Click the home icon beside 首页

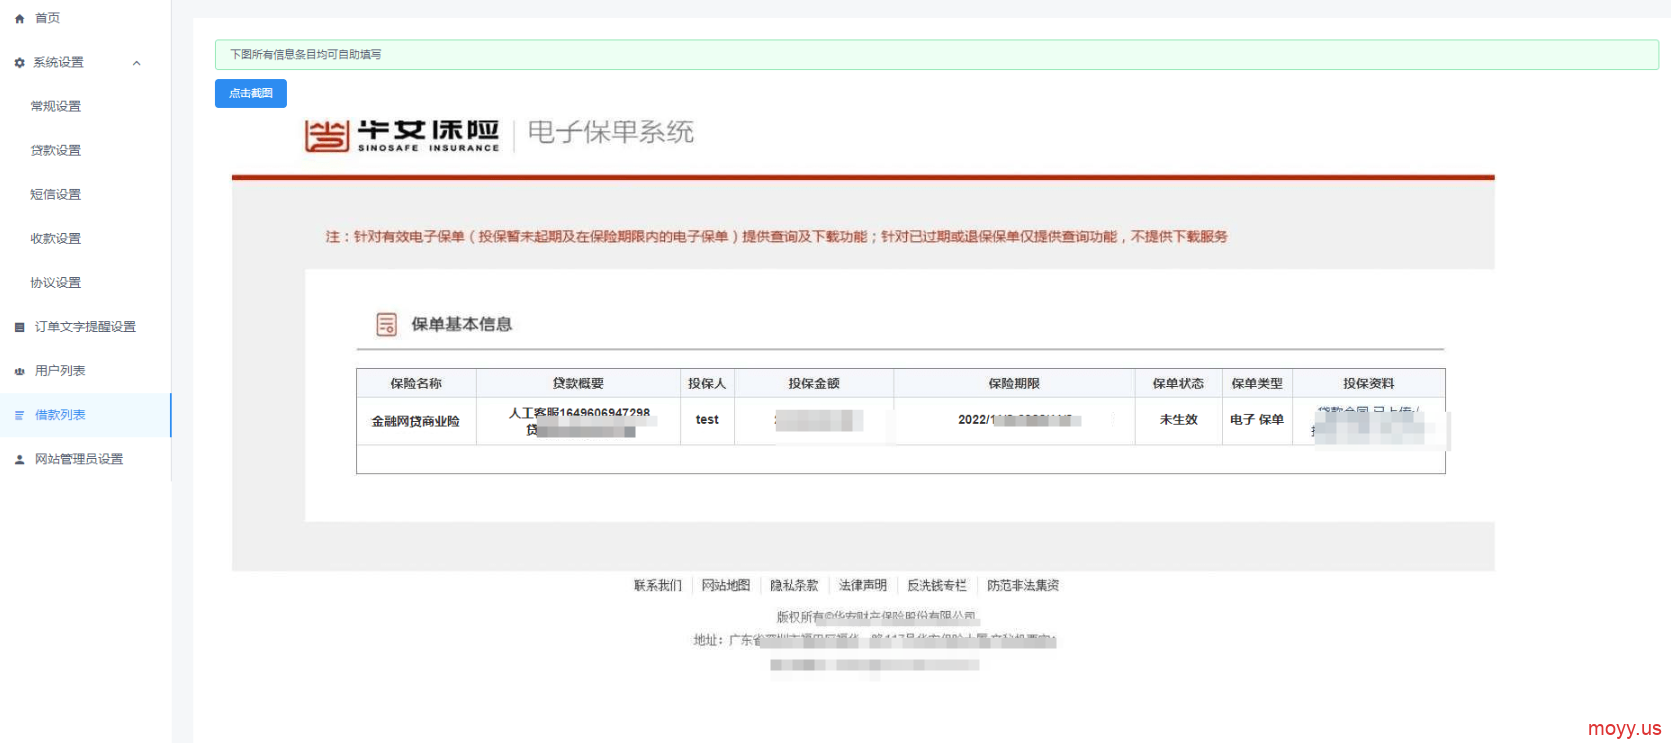pos(19,19)
